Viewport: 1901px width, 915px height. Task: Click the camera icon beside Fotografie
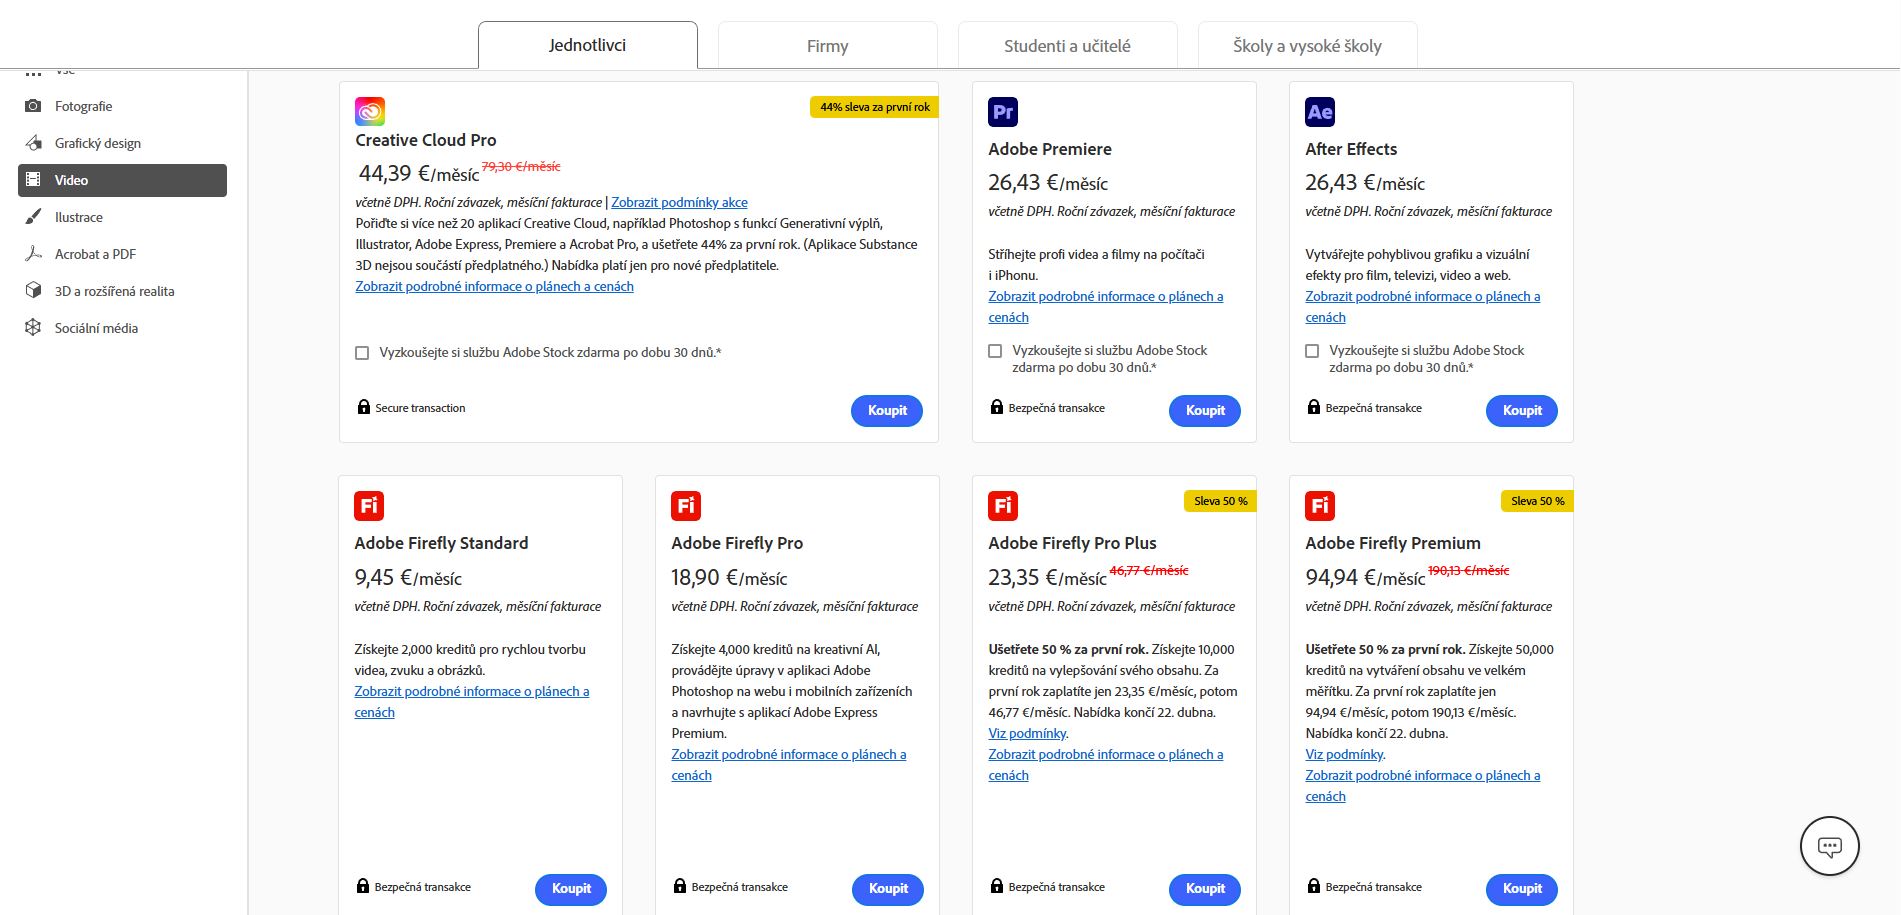pyautogui.click(x=33, y=106)
